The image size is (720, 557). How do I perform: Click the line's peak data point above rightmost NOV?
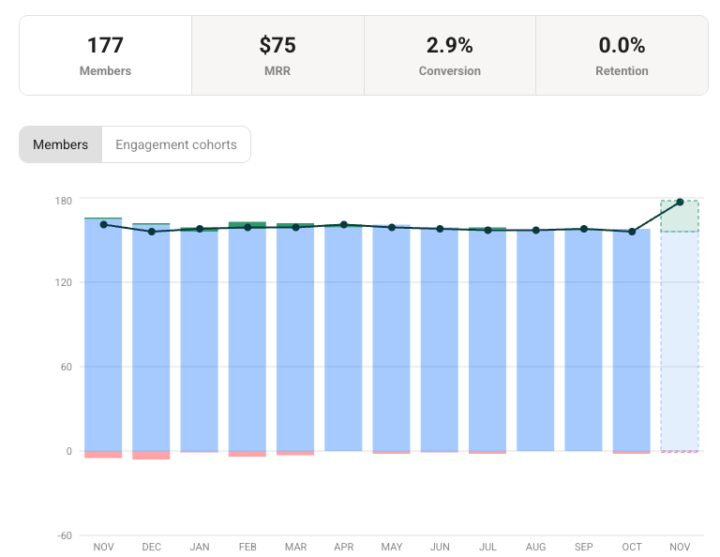point(680,202)
